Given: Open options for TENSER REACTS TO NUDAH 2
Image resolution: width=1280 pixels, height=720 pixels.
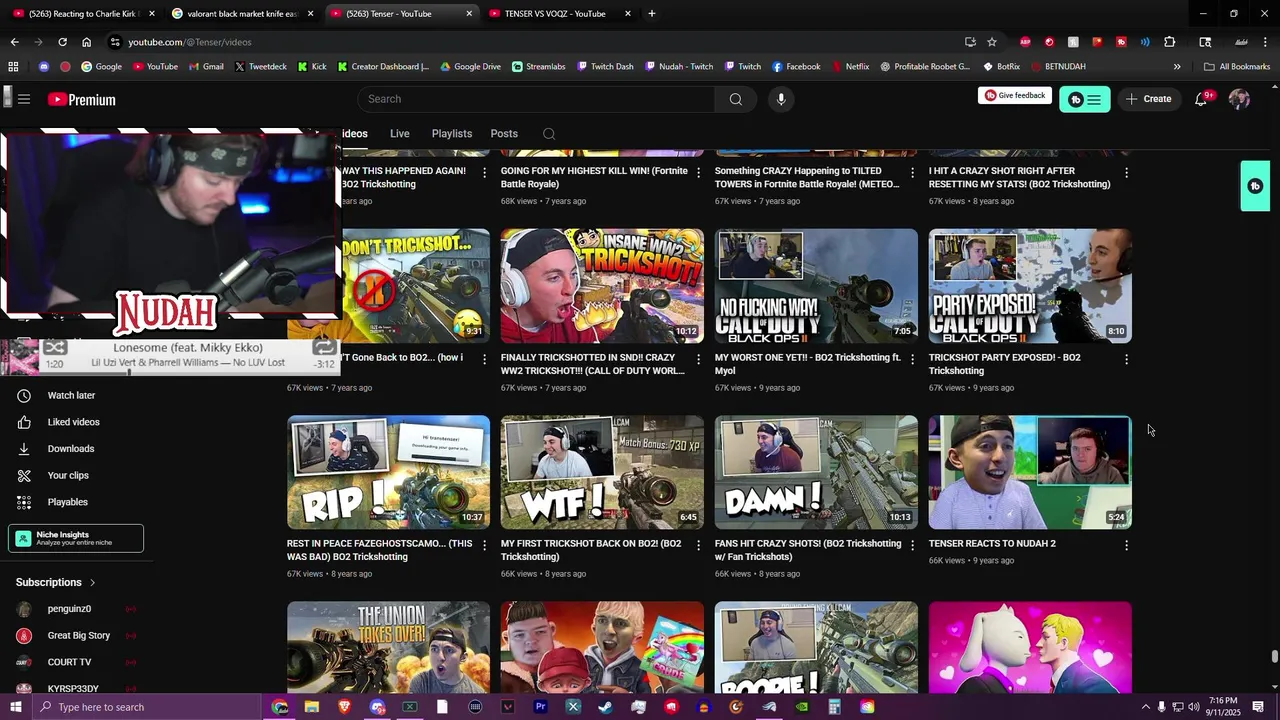Looking at the screenshot, I should coord(1126,545).
